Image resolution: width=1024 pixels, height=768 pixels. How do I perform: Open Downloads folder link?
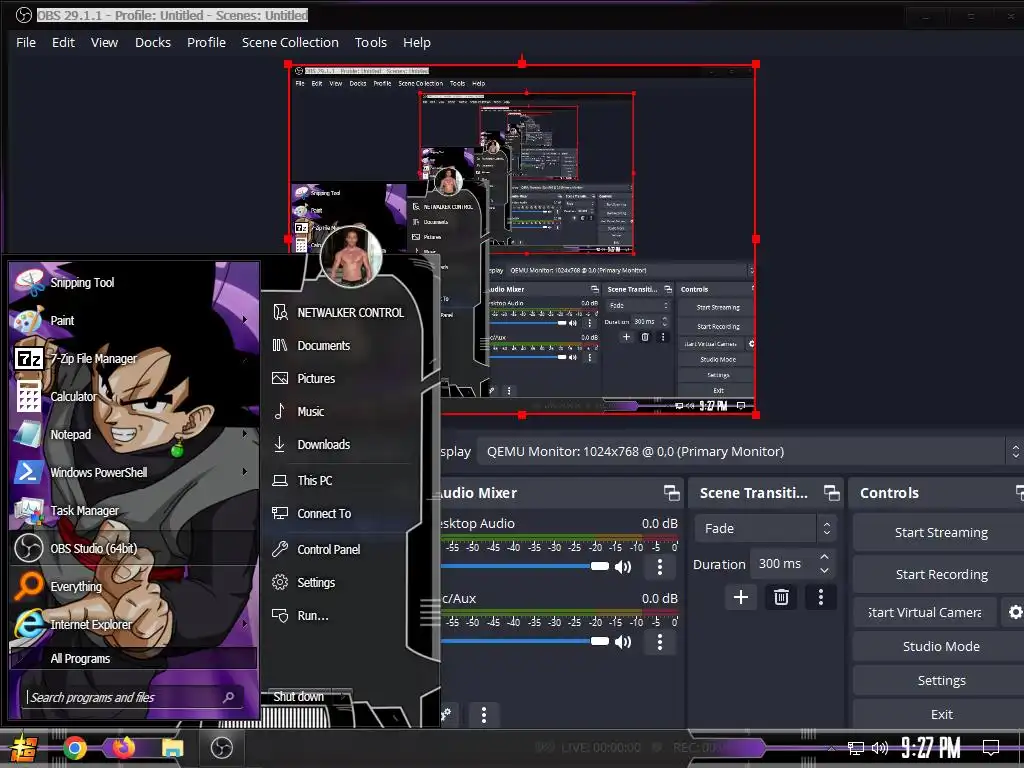point(324,444)
